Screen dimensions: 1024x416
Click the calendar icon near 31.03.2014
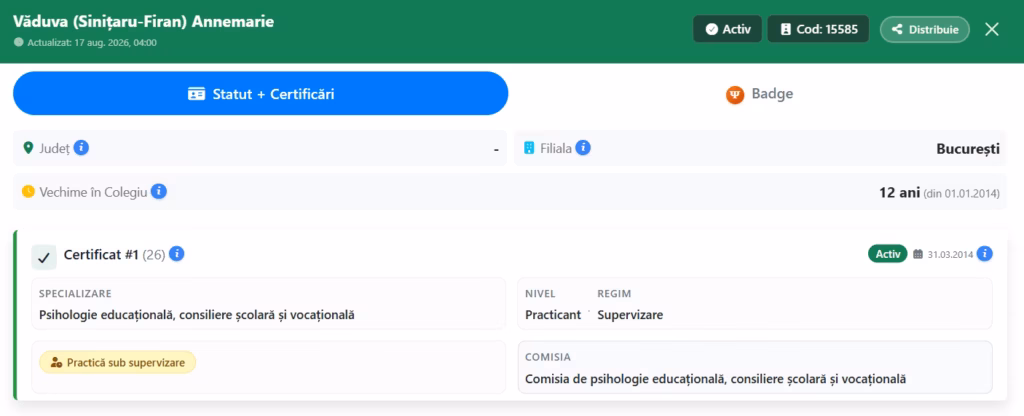pos(918,254)
